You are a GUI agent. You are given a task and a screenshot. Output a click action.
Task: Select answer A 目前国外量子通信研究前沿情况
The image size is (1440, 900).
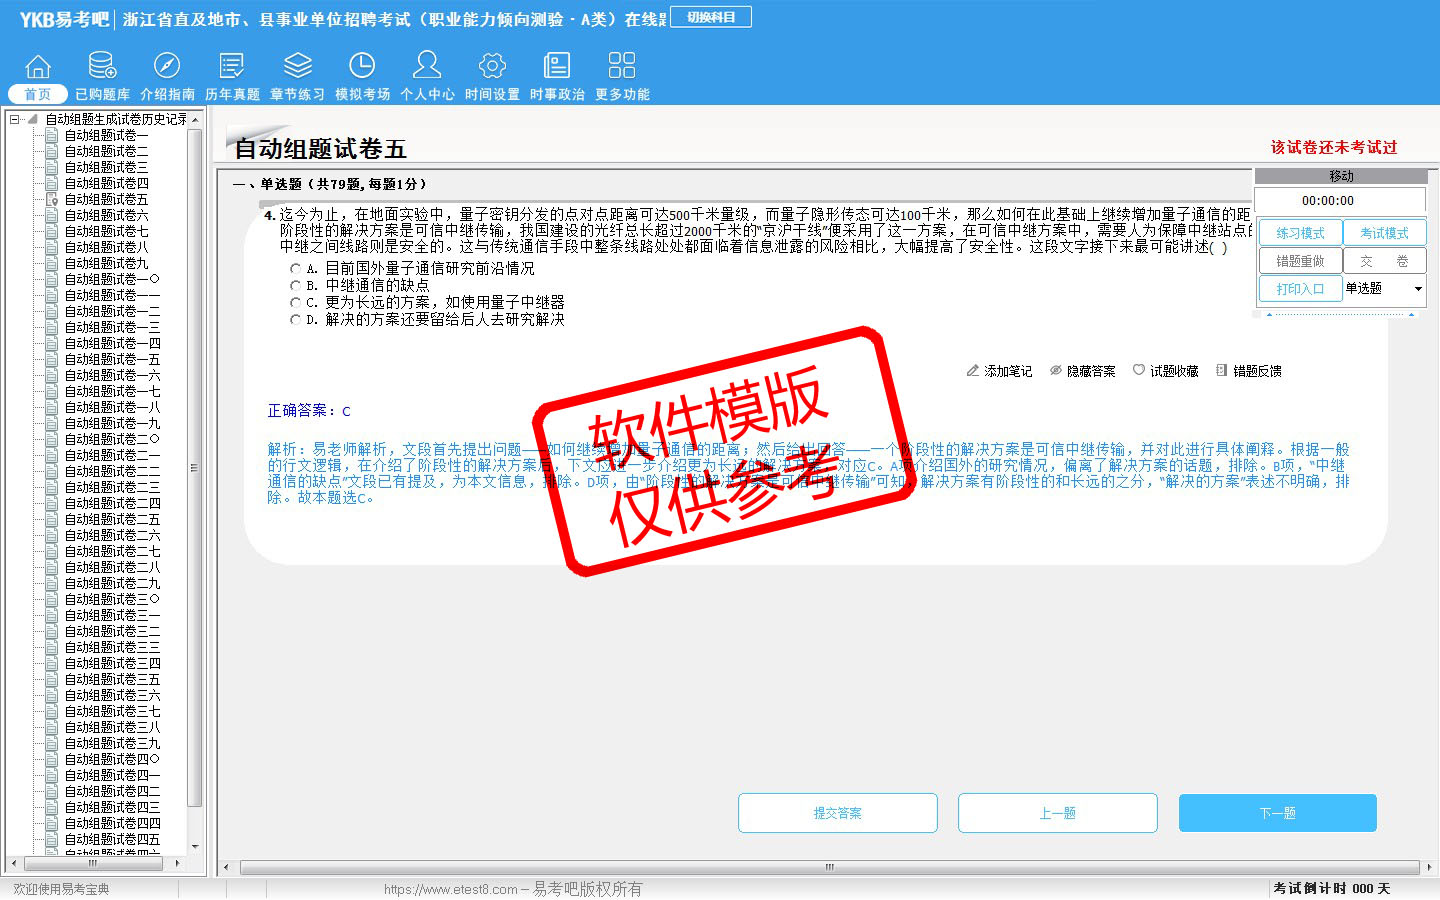(295, 269)
